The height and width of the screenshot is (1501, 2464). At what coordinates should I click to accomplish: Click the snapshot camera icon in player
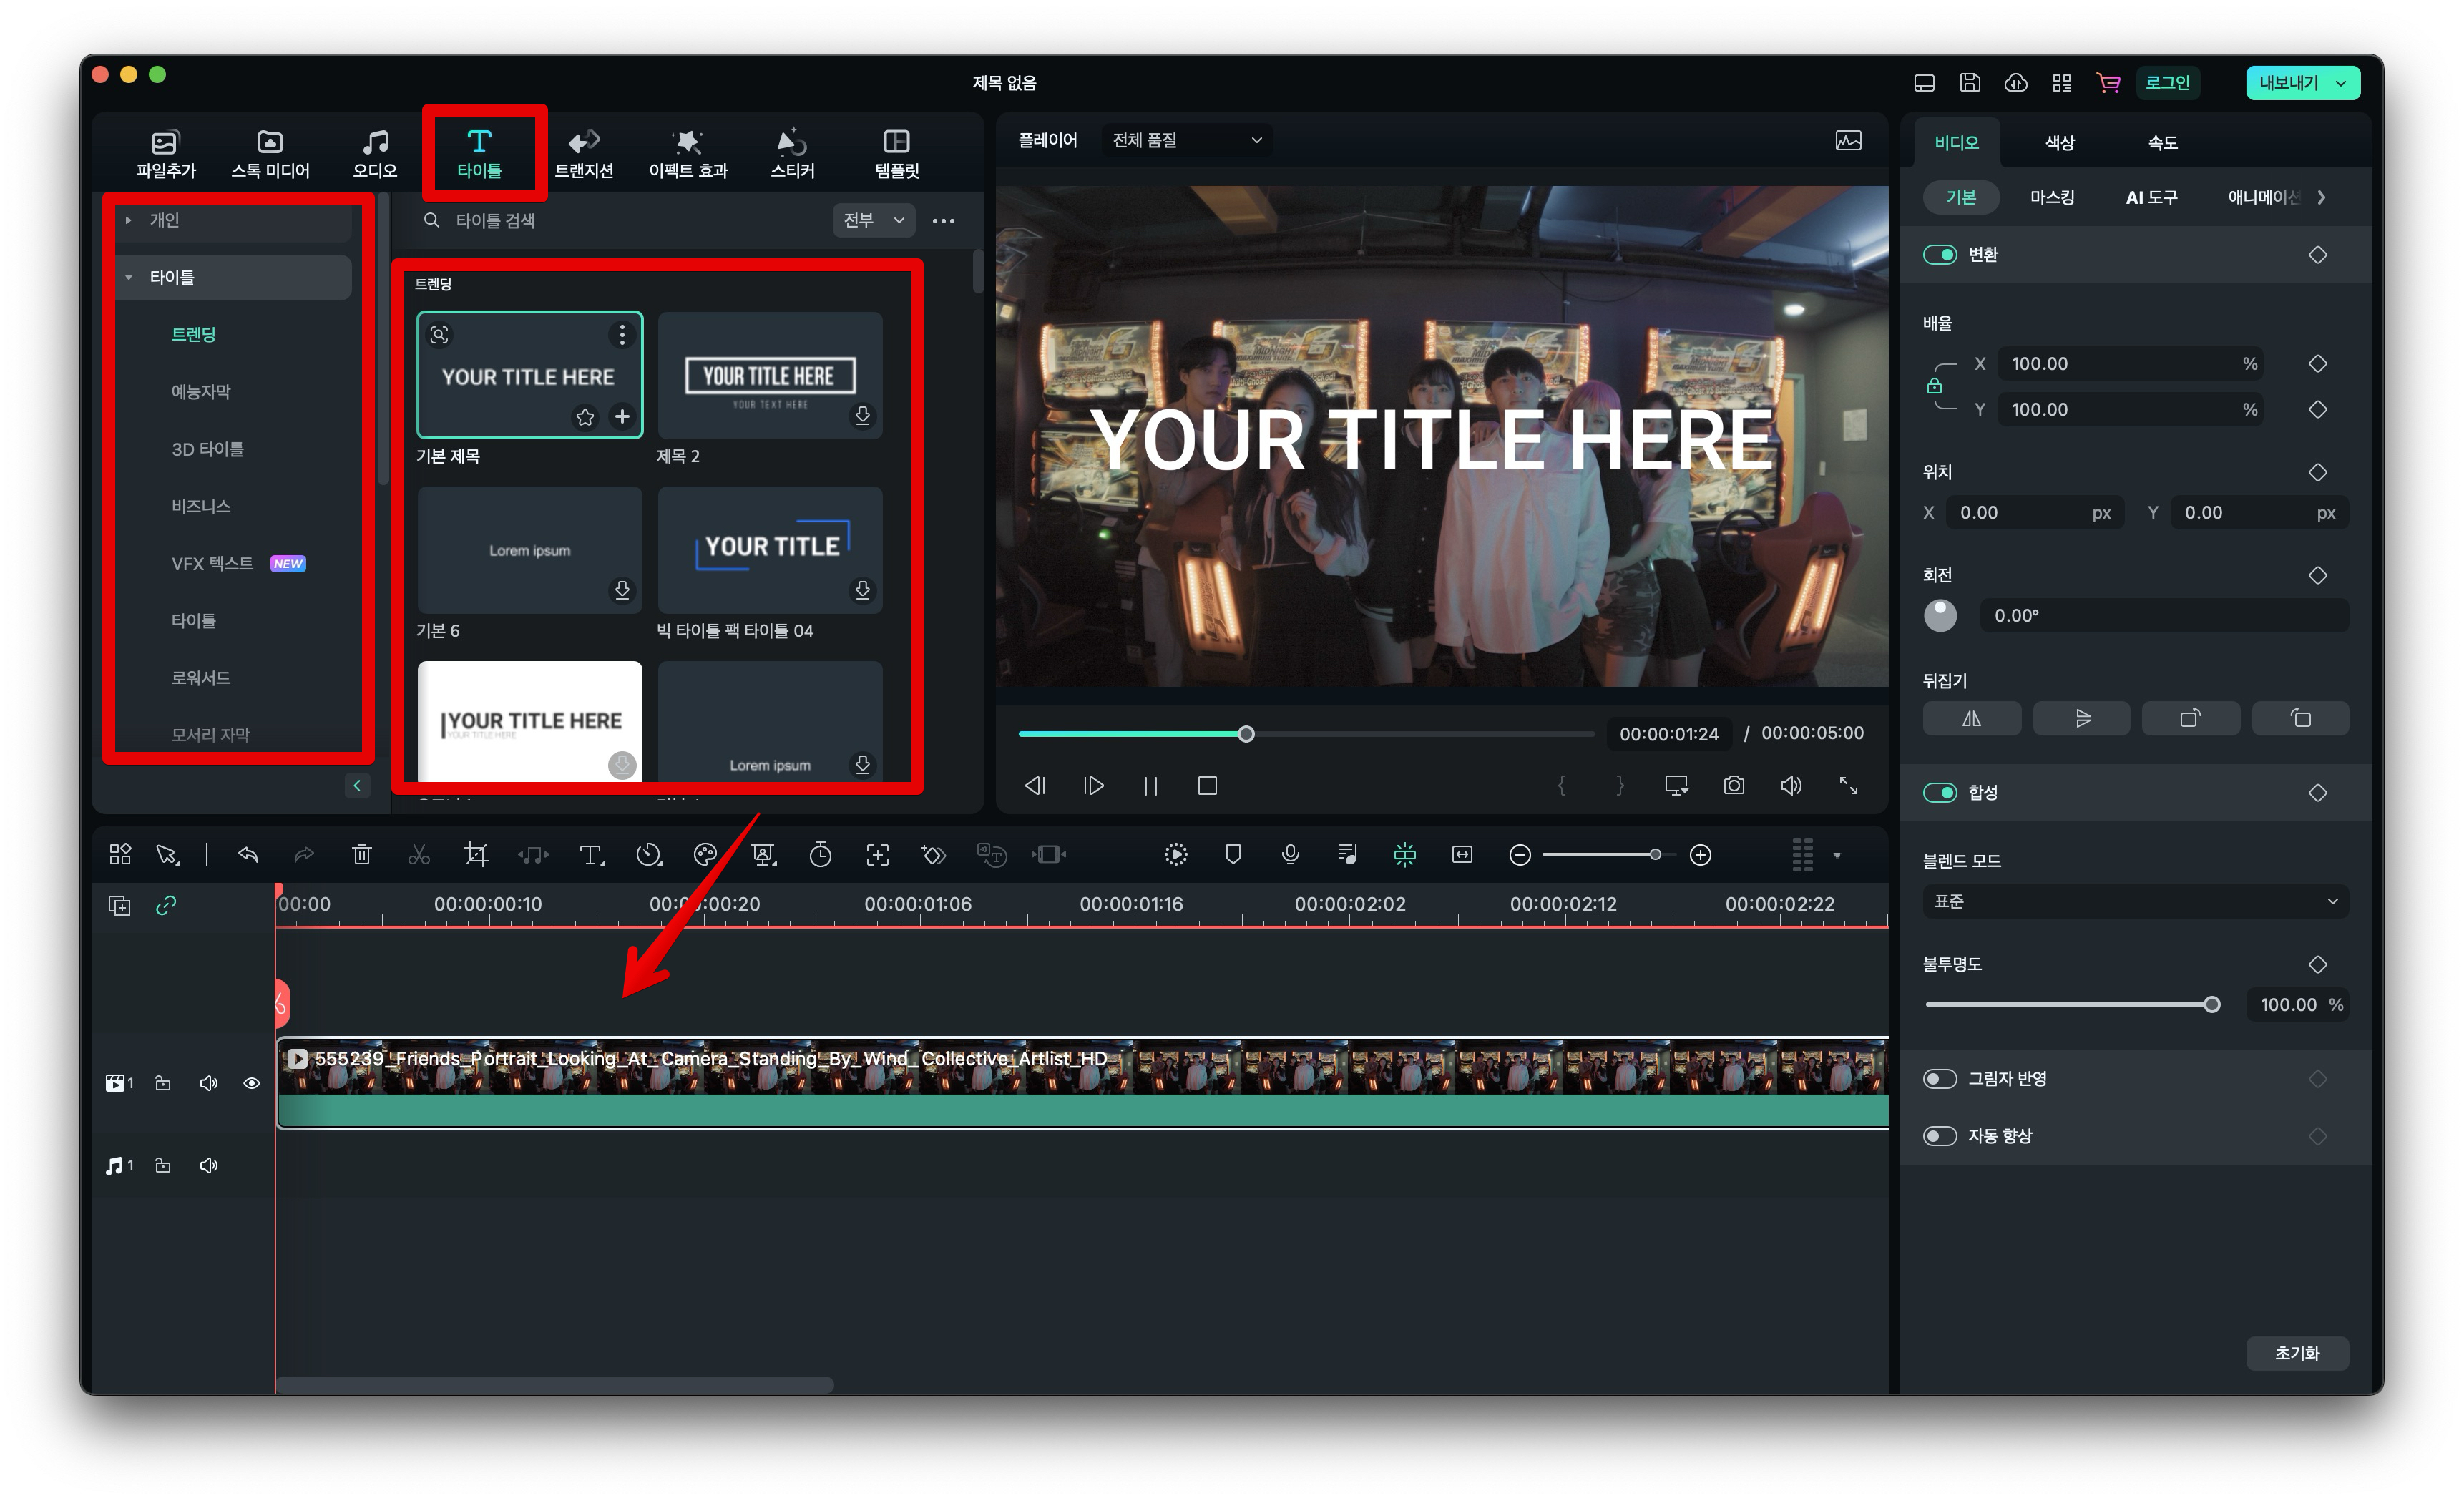click(x=1734, y=786)
